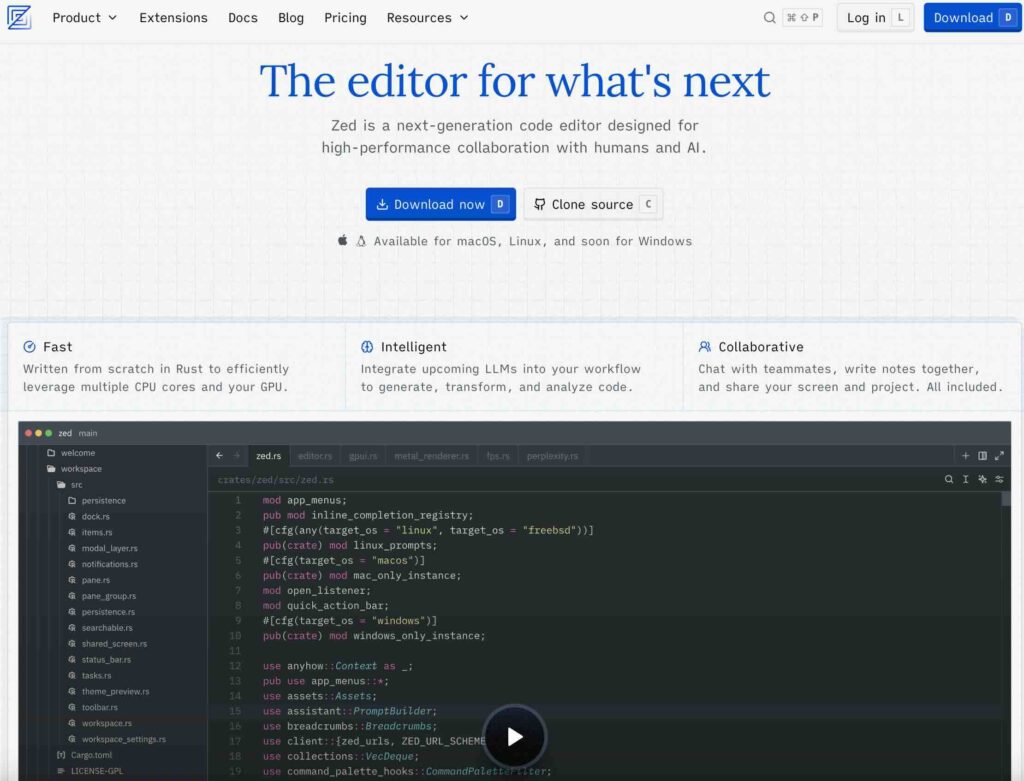Switch to the metal_renderer.rs tab
This screenshot has width=1024, height=781.
tap(432, 456)
